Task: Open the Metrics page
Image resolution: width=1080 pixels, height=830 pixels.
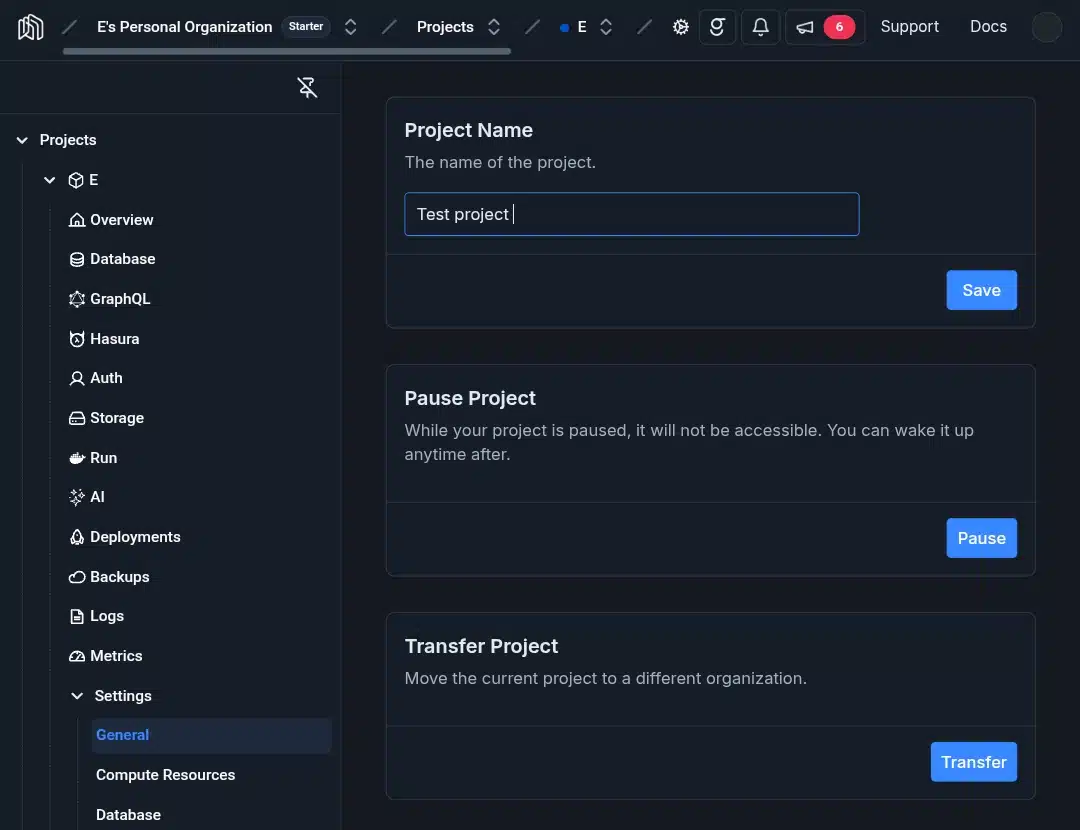Action: point(116,656)
